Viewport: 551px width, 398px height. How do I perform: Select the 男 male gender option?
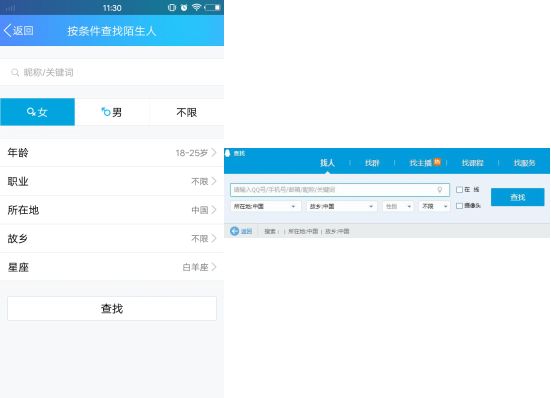point(112,112)
